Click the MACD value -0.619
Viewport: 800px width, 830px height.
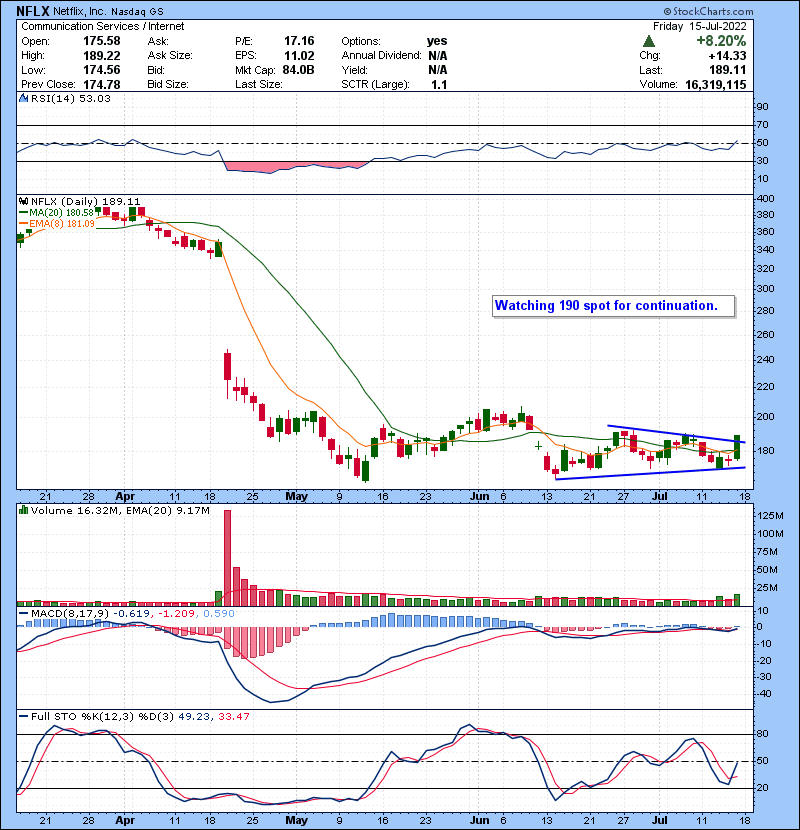tap(132, 614)
